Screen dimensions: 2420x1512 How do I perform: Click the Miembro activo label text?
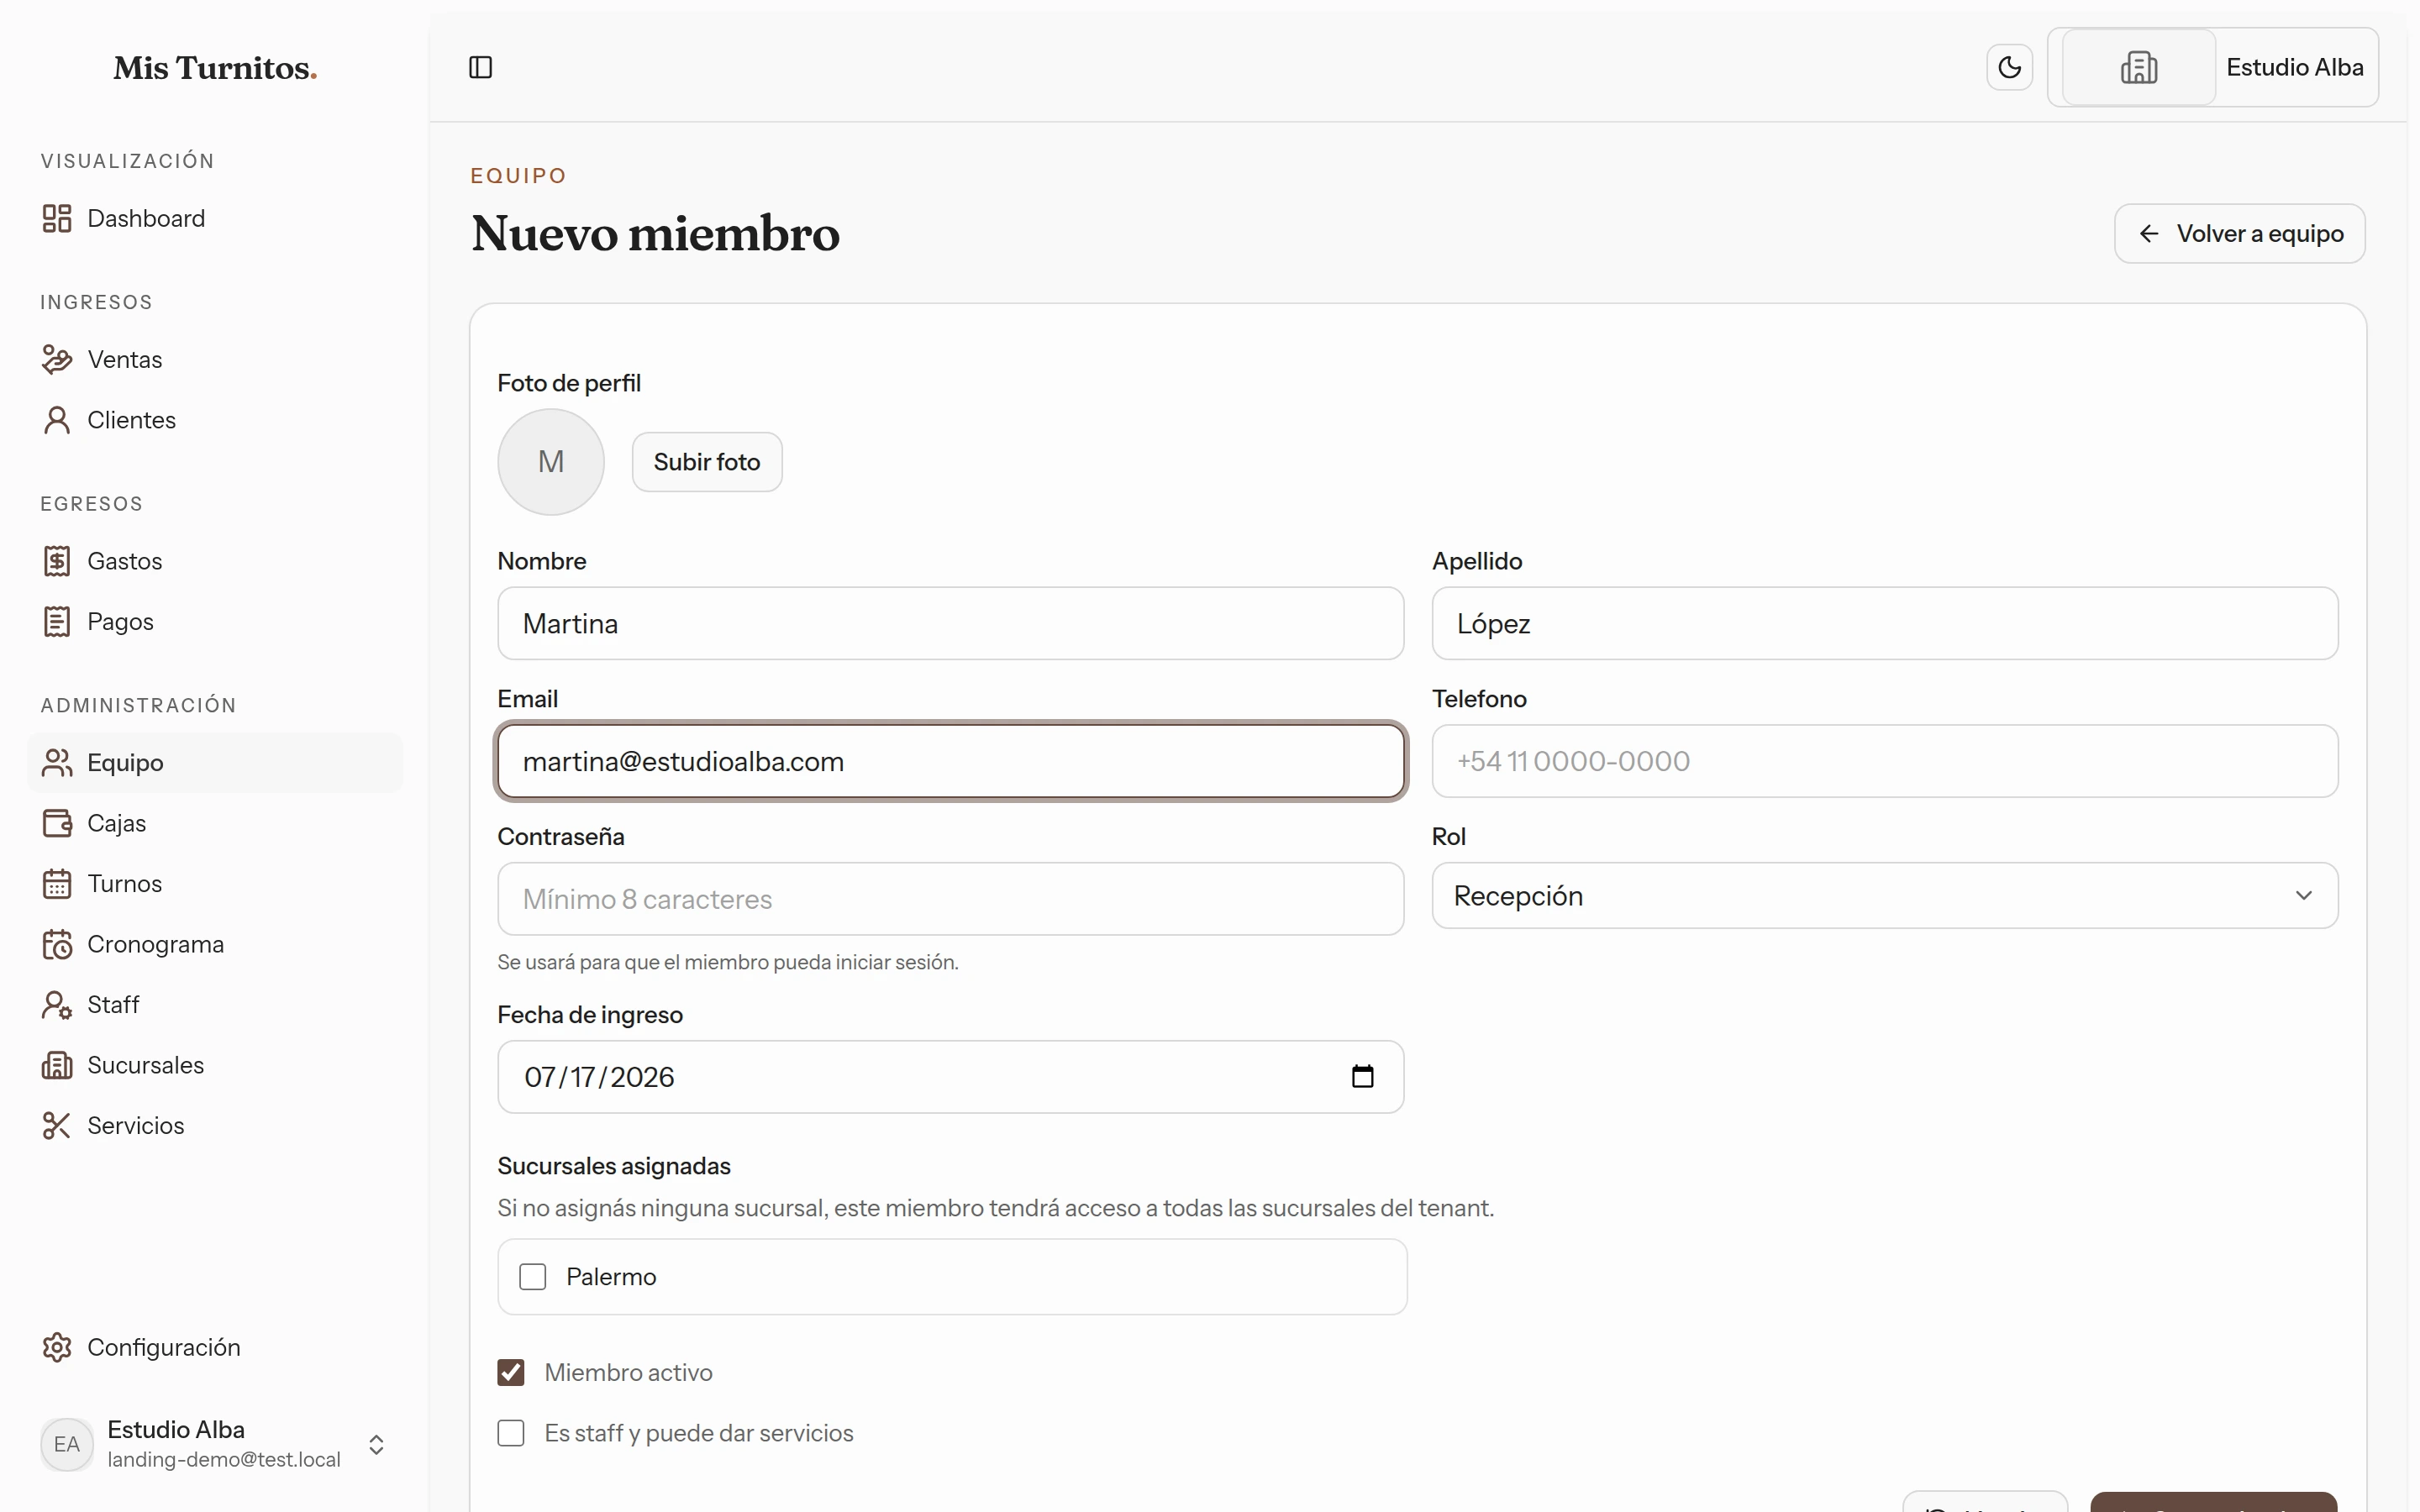click(628, 1373)
